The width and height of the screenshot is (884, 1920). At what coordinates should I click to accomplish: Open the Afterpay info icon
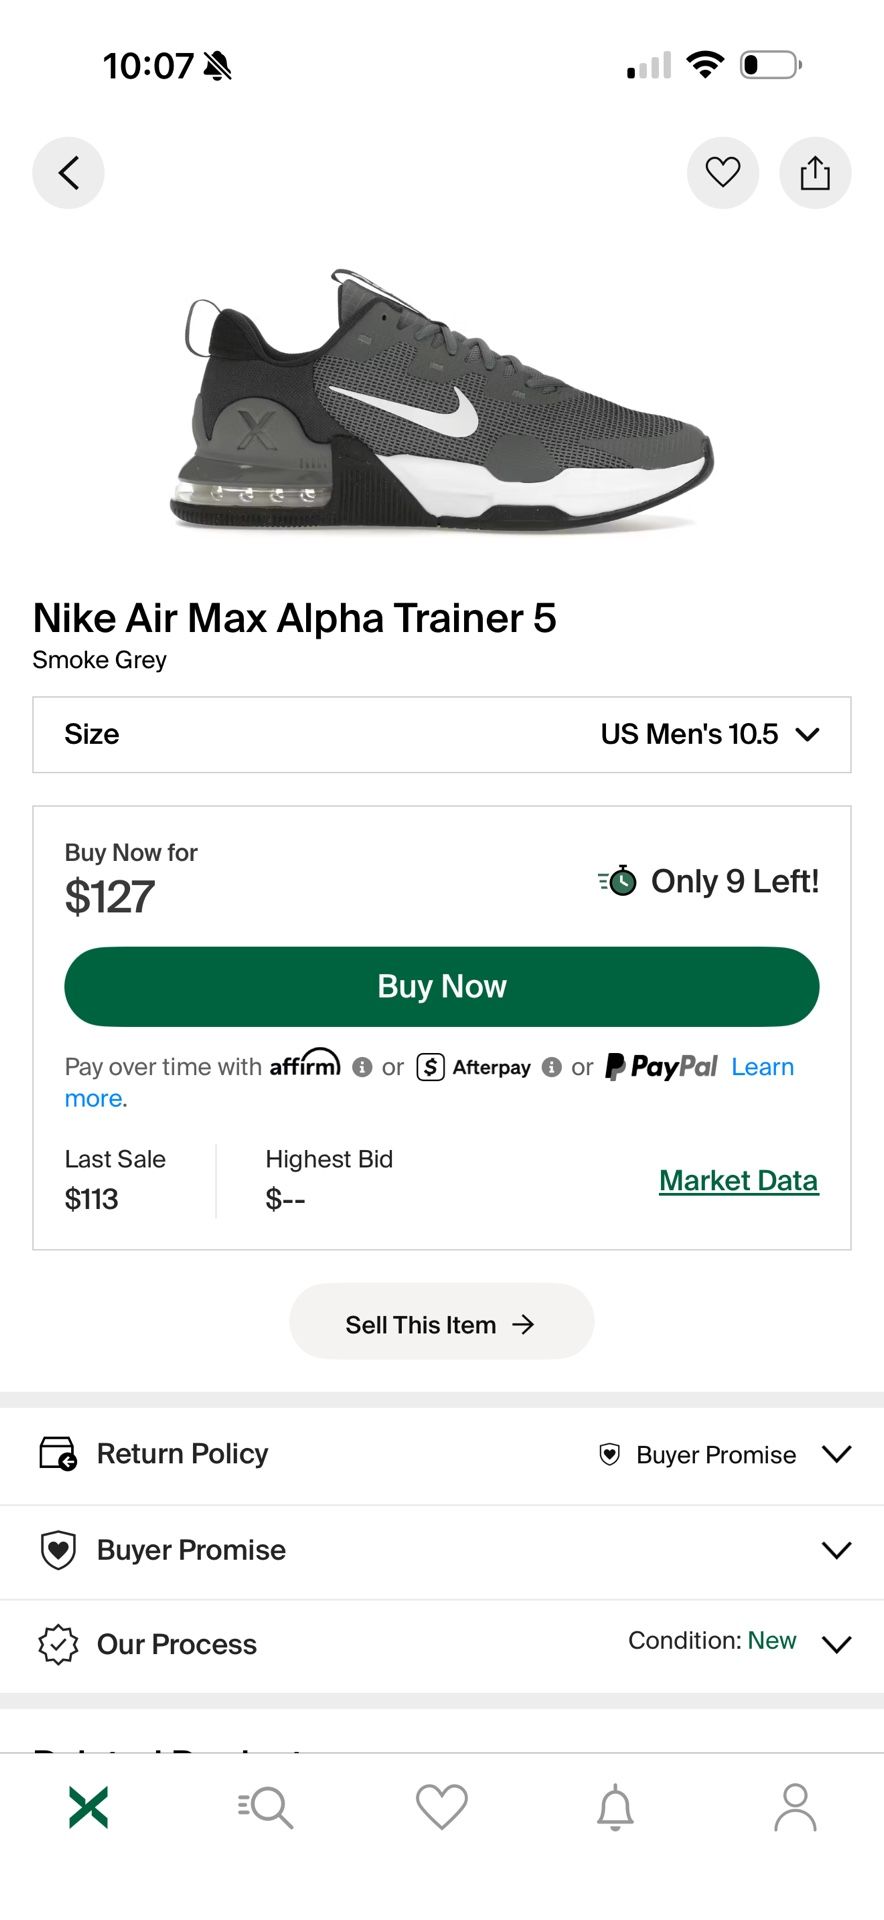point(551,1068)
